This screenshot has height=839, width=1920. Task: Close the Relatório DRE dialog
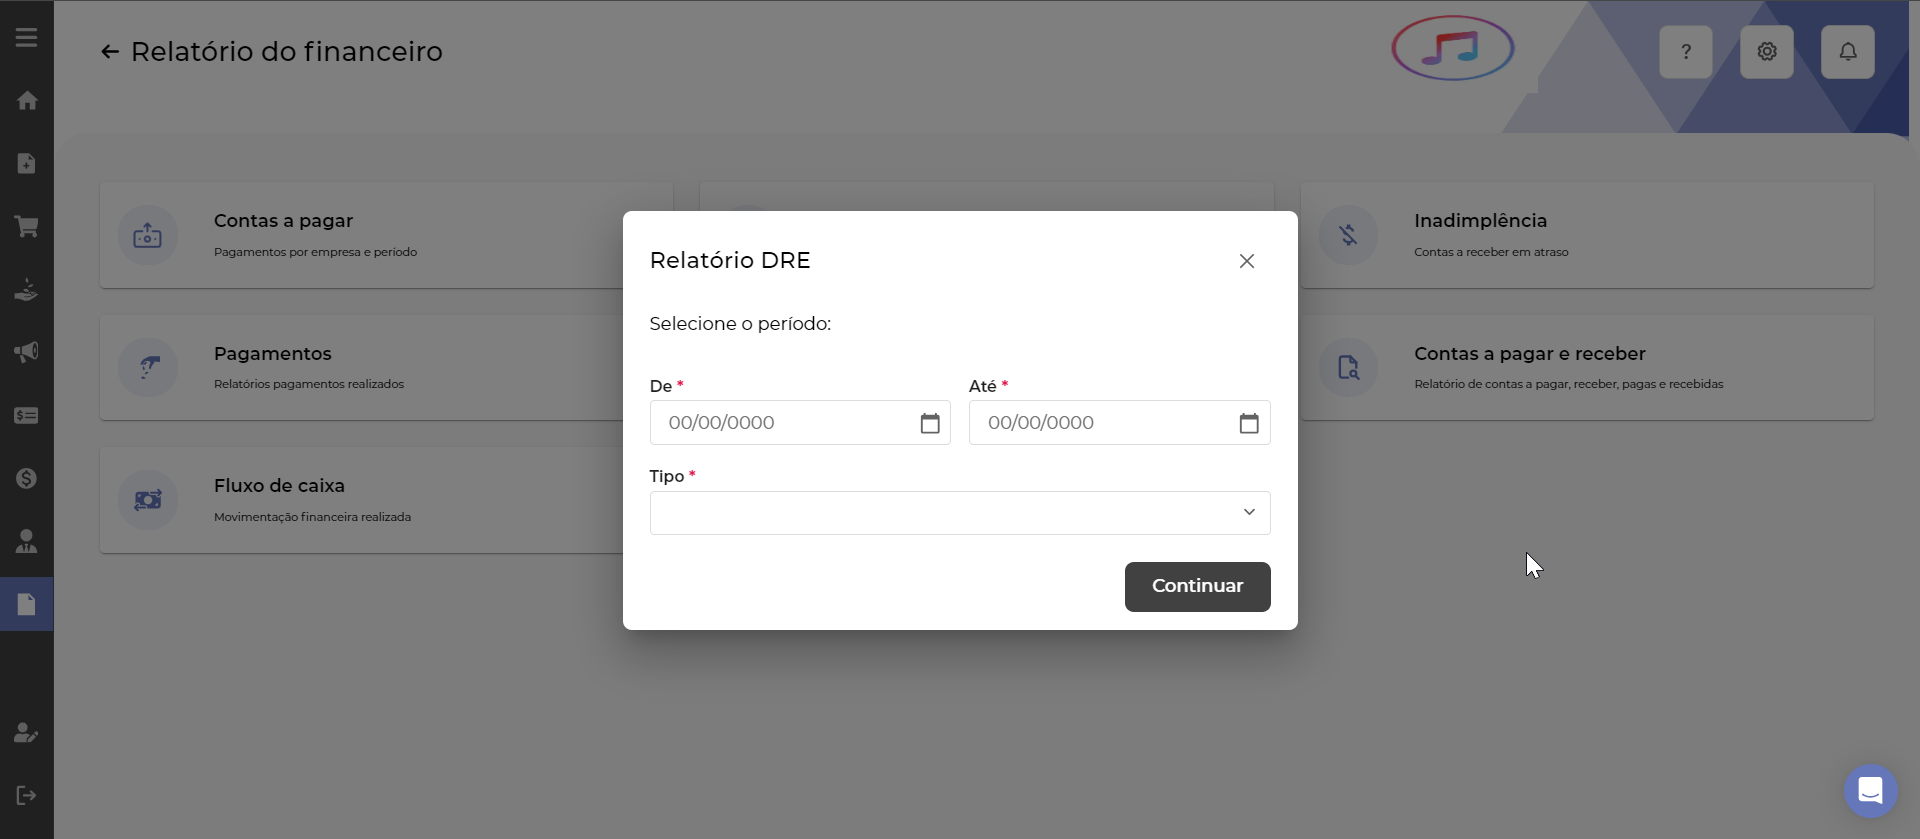(x=1246, y=261)
